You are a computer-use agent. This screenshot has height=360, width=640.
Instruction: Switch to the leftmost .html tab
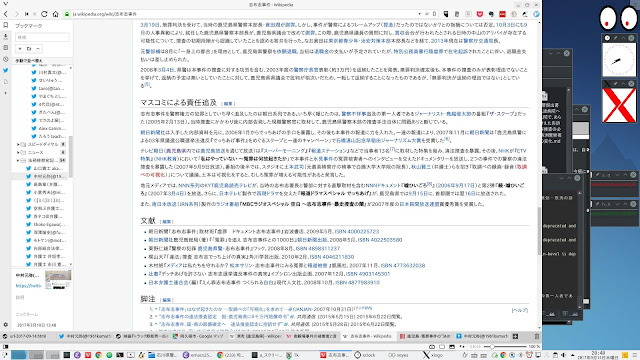coord(27,336)
